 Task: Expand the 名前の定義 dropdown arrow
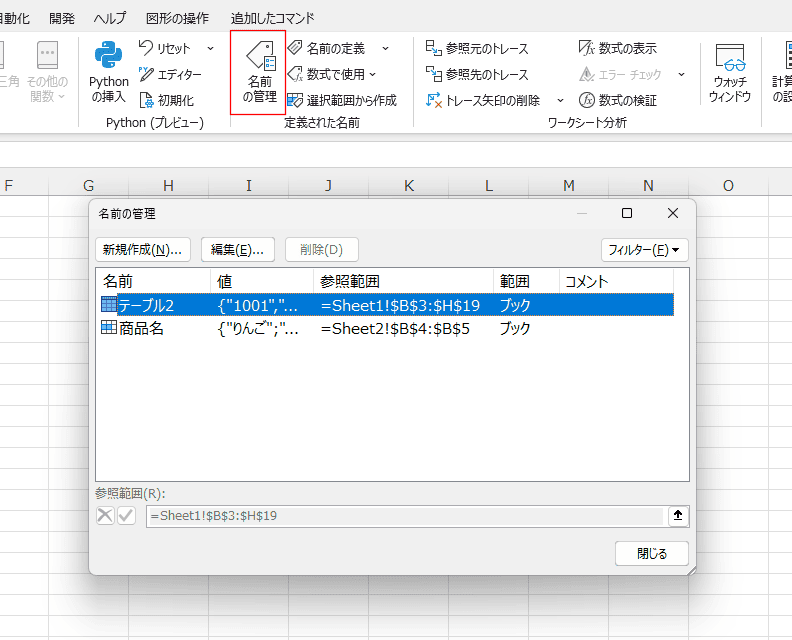[x=385, y=48]
